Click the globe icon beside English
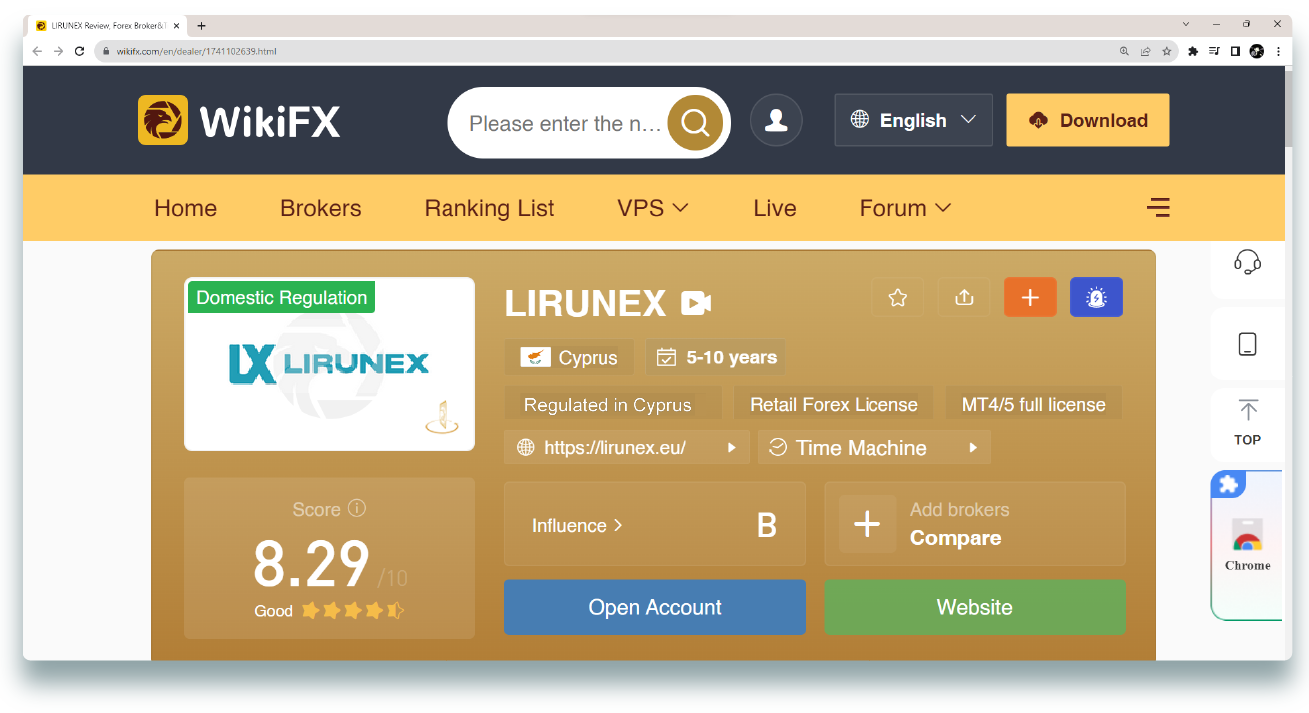 click(x=860, y=120)
